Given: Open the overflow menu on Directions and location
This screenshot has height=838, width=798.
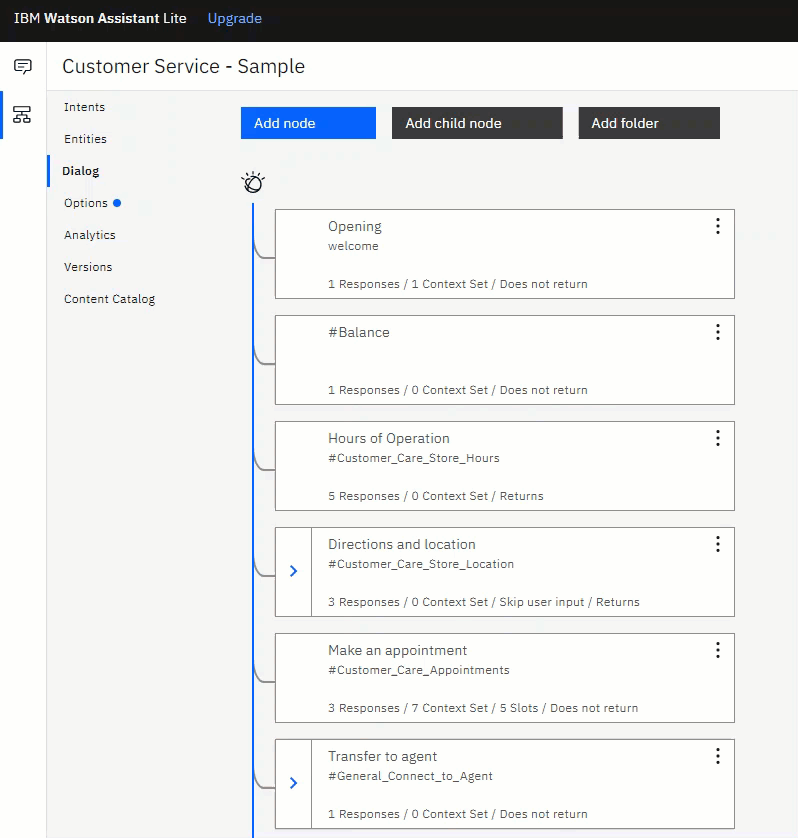Looking at the screenshot, I should 718,544.
